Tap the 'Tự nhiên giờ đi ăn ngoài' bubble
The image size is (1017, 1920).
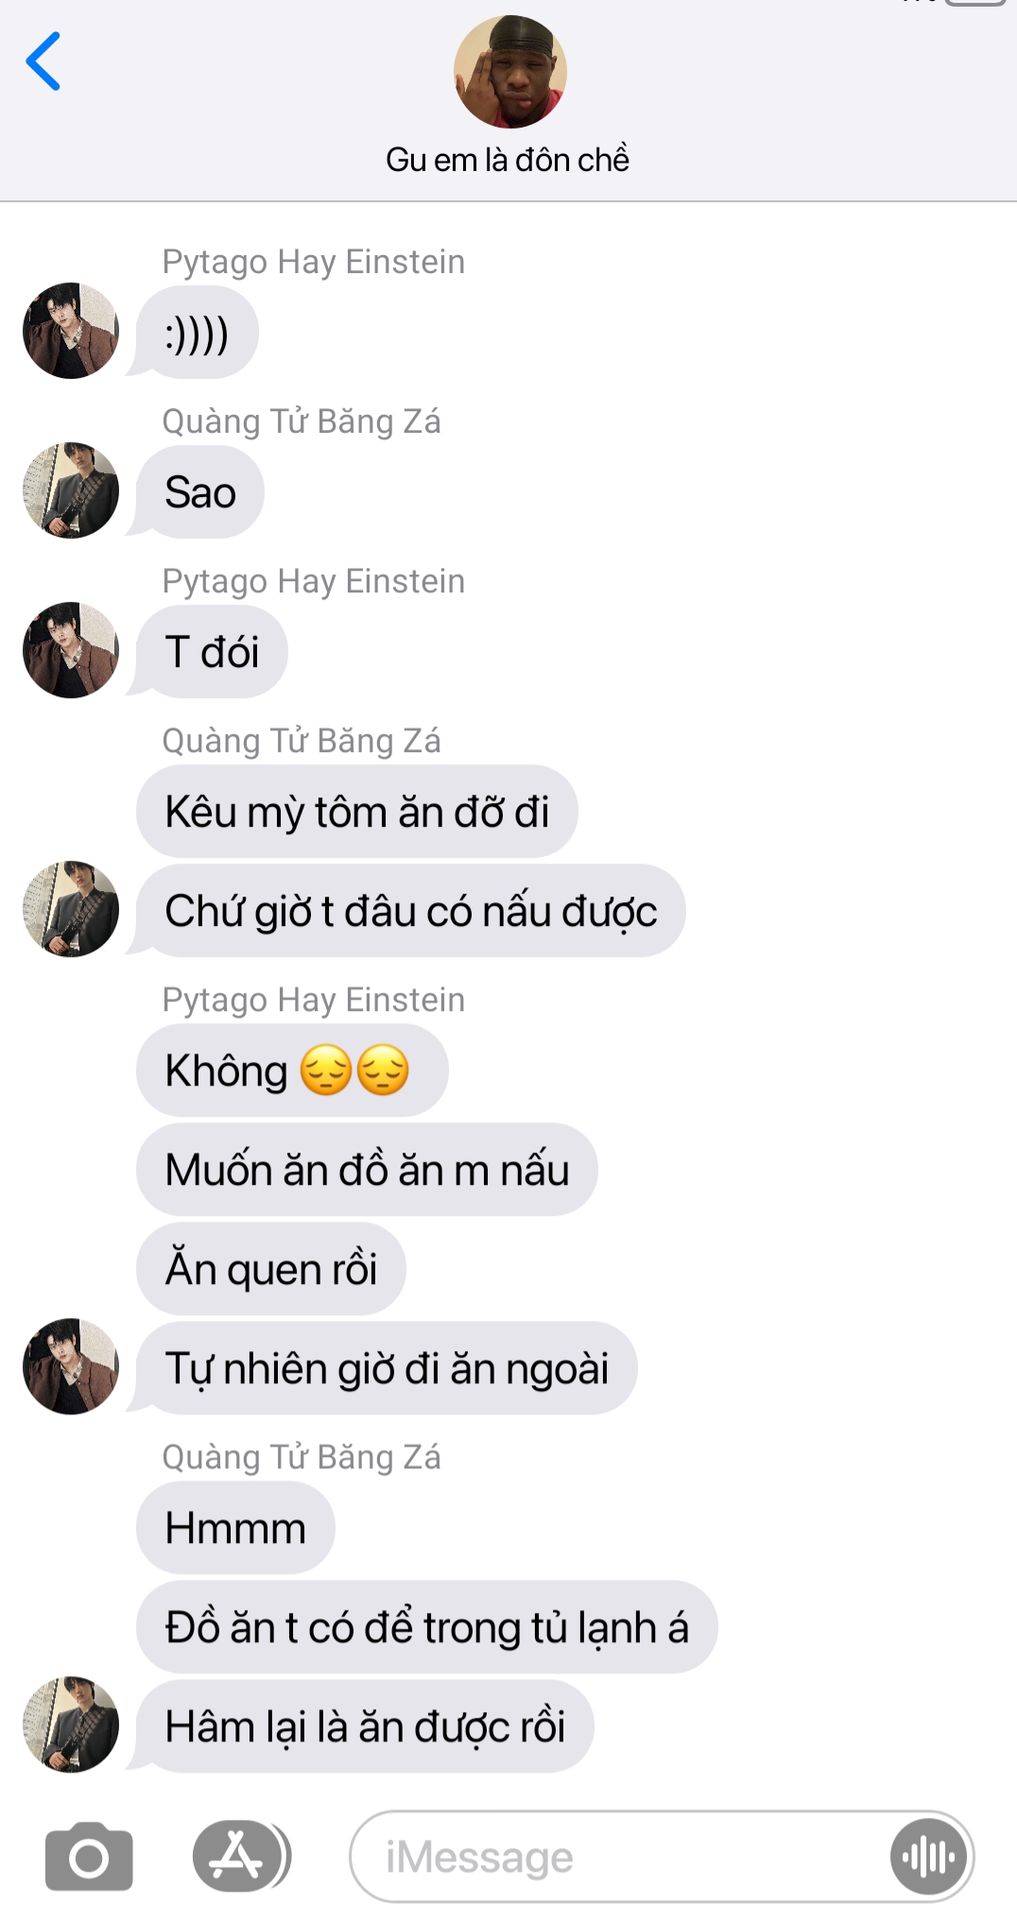coord(387,1368)
